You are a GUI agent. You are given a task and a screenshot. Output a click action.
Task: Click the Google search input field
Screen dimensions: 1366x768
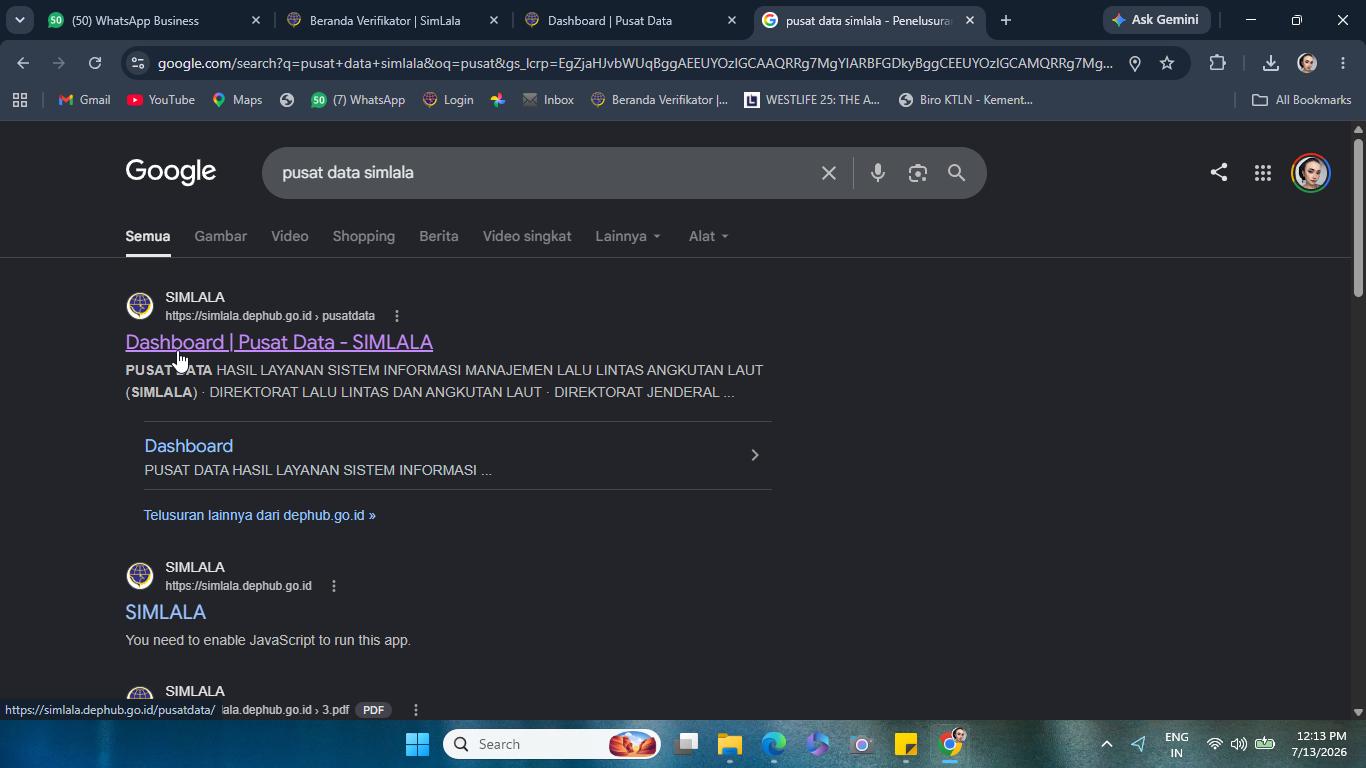540,173
